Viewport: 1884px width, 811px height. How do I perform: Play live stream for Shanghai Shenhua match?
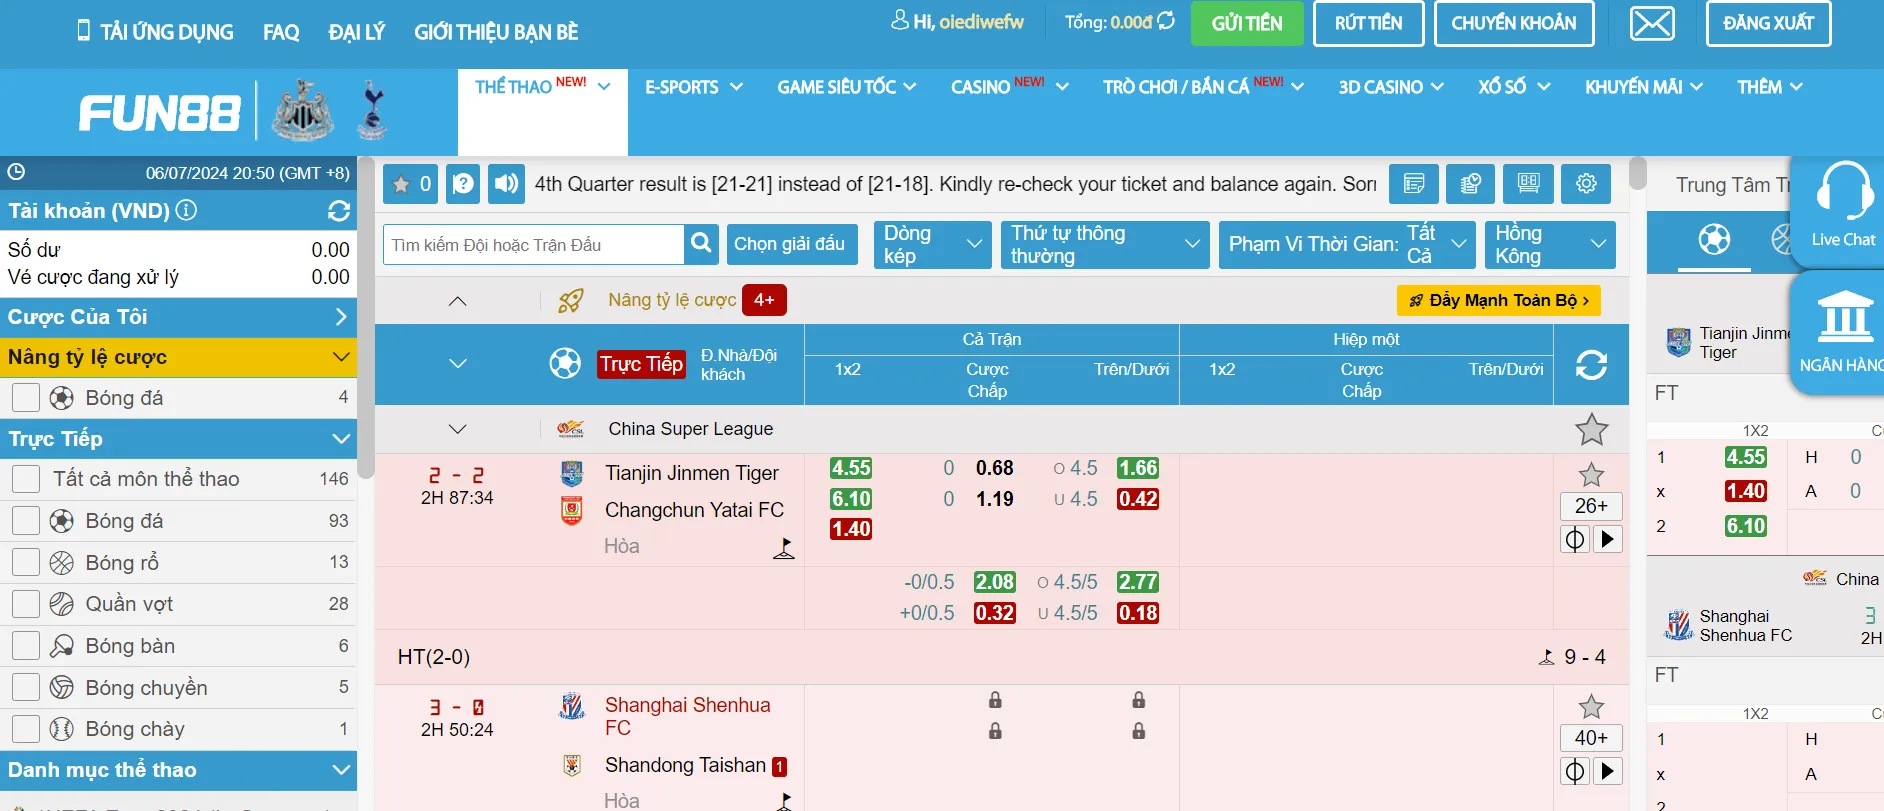[x=1607, y=771]
